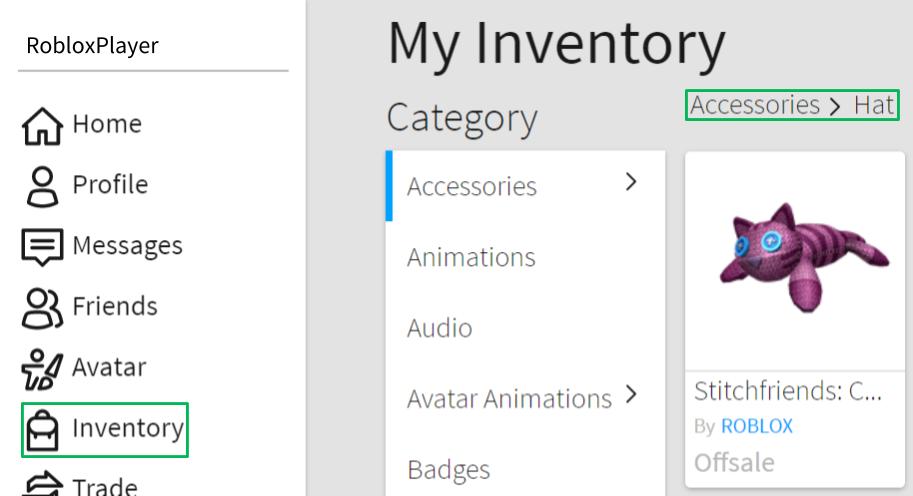Open the Profile person icon
This screenshot has height=496, width=913.
coord(42,186)
